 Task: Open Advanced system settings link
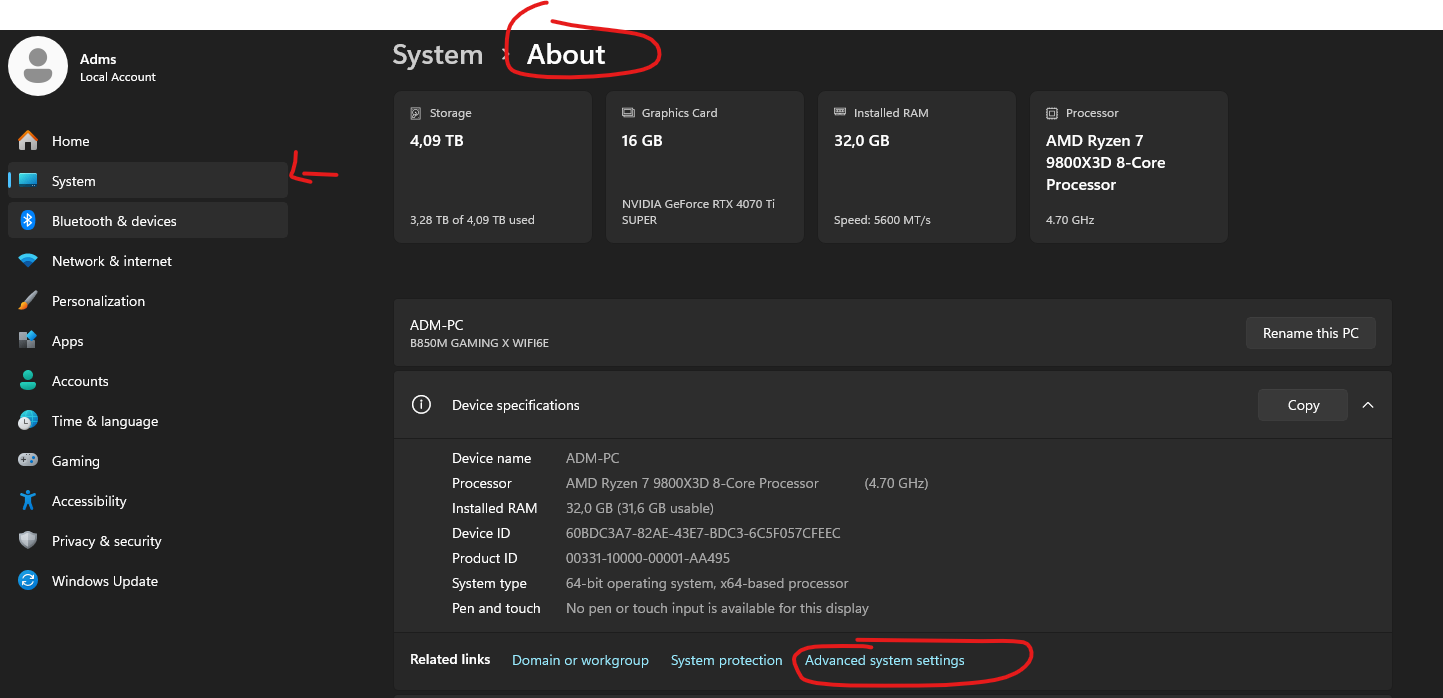coord(885,660)
